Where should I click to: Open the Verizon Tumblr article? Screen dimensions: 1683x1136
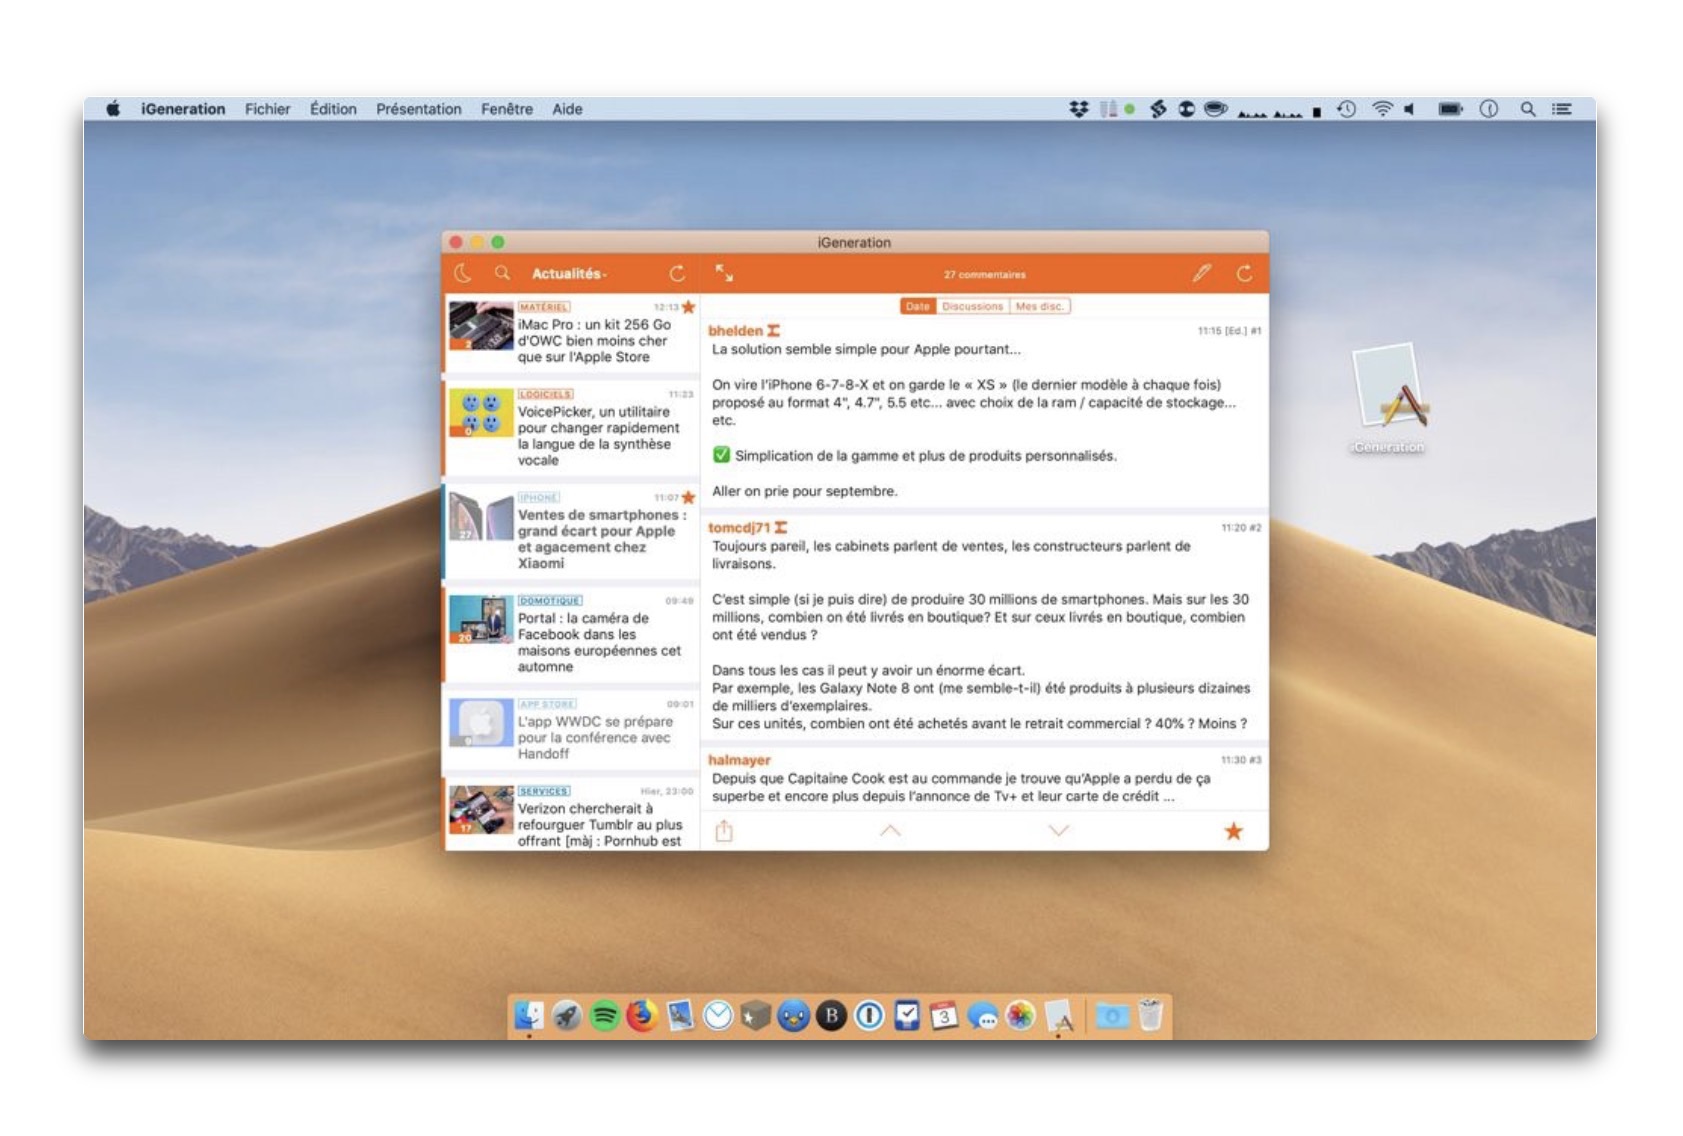pos(571,815)
